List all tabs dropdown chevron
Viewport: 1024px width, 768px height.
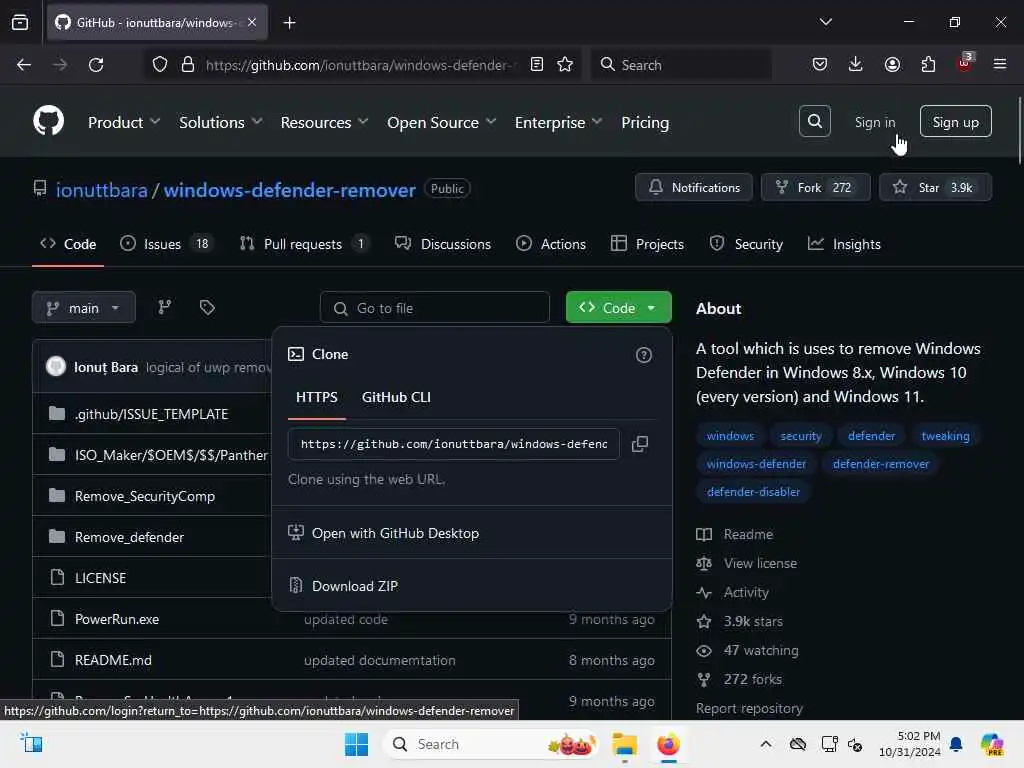click(825, 22)
